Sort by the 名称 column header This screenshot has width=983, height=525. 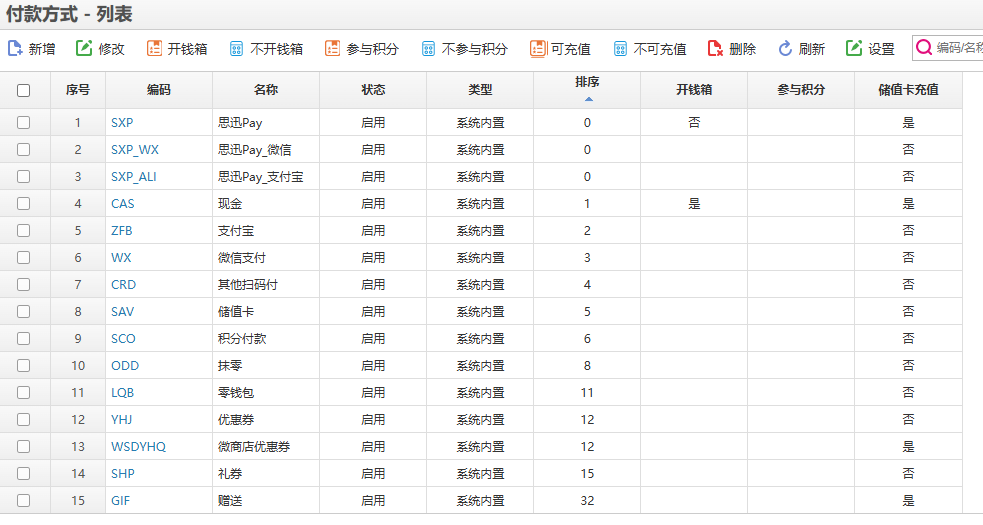266,90
